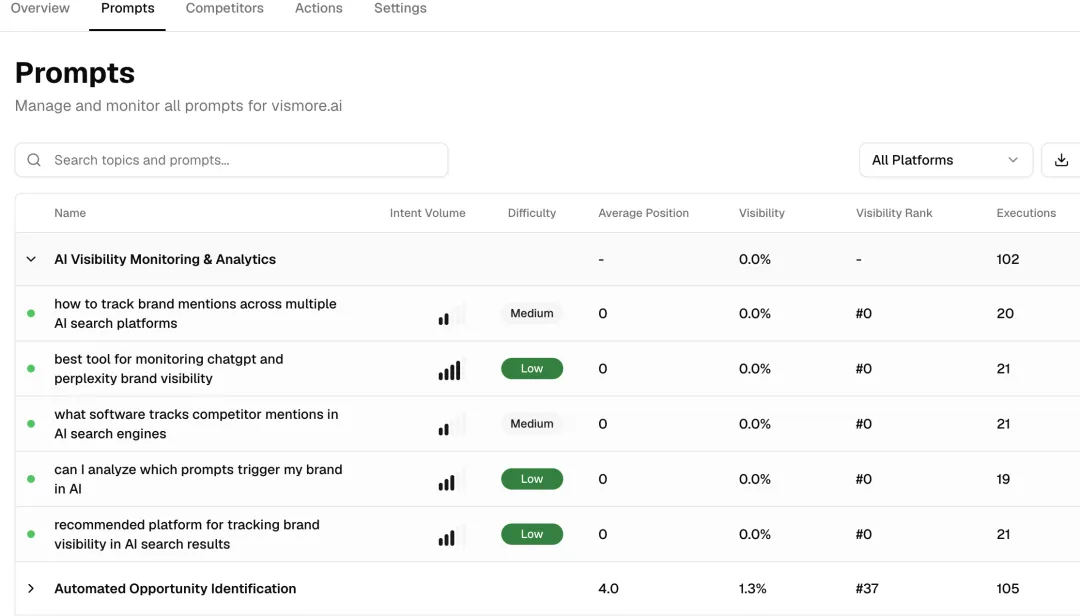1080x616 pixels.
Task: Click the search magnifier icon
Action: click(34, 160)
